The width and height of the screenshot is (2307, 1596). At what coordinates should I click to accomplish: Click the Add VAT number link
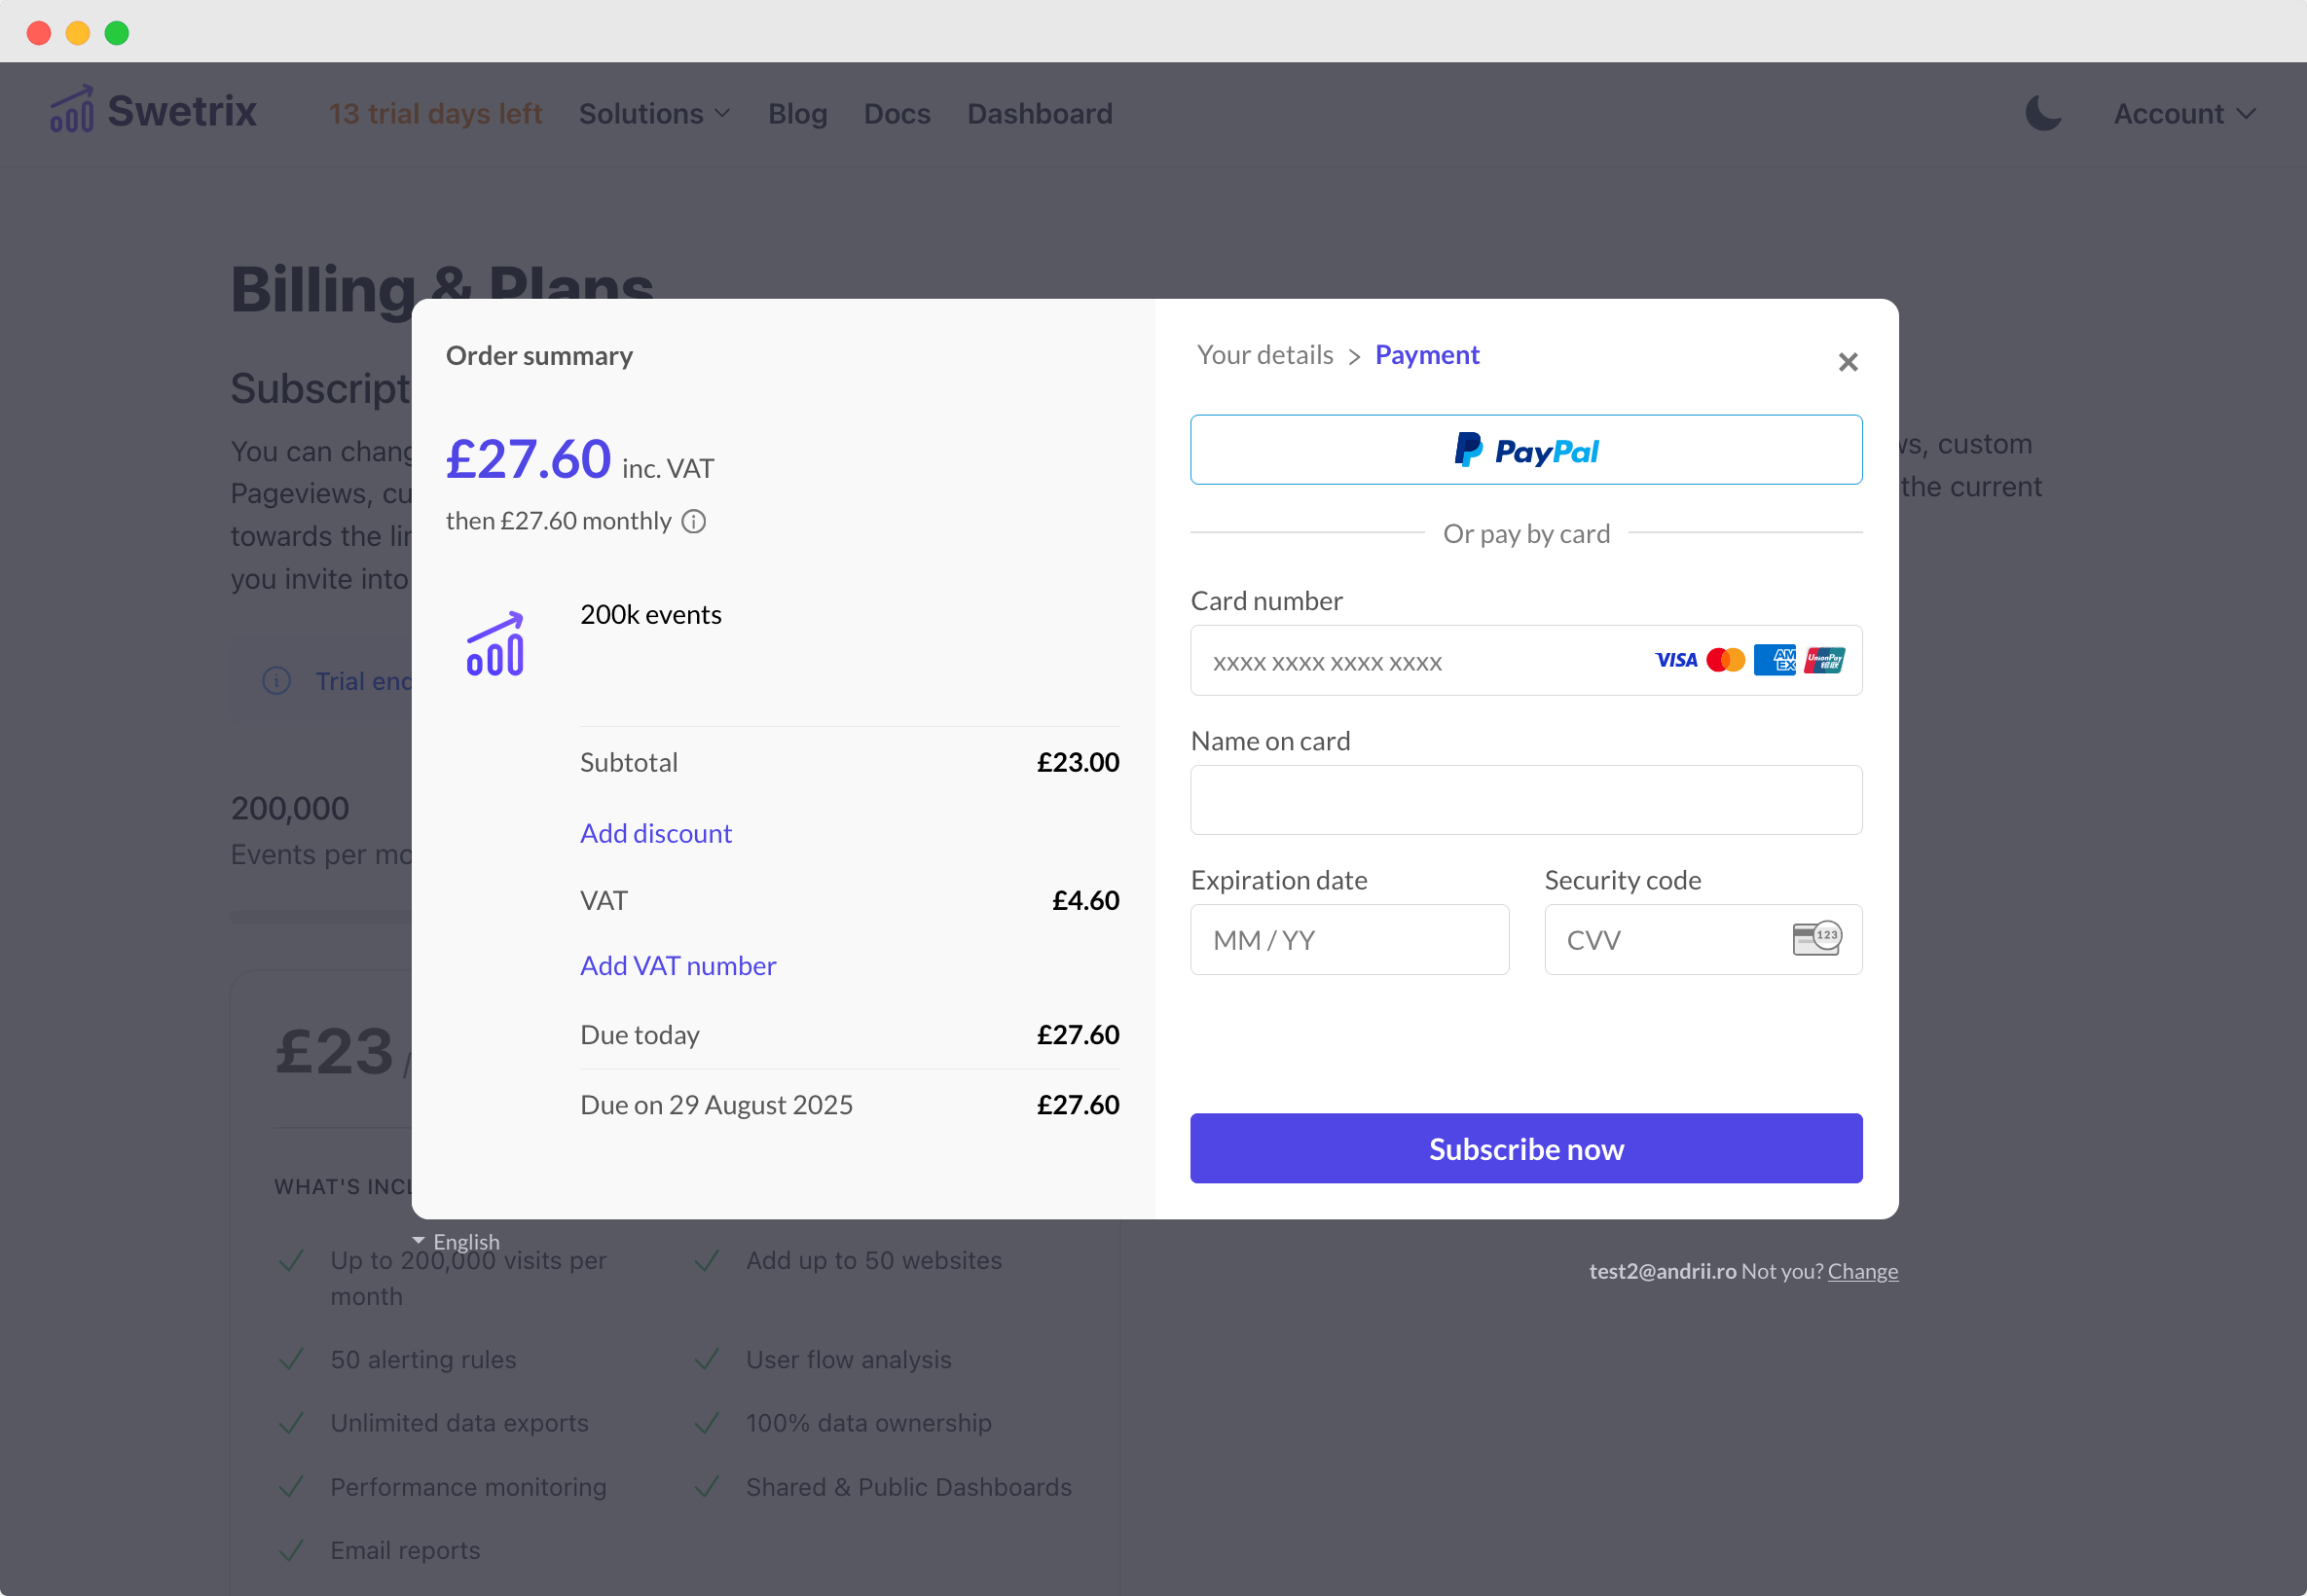[x=677, y=965]
